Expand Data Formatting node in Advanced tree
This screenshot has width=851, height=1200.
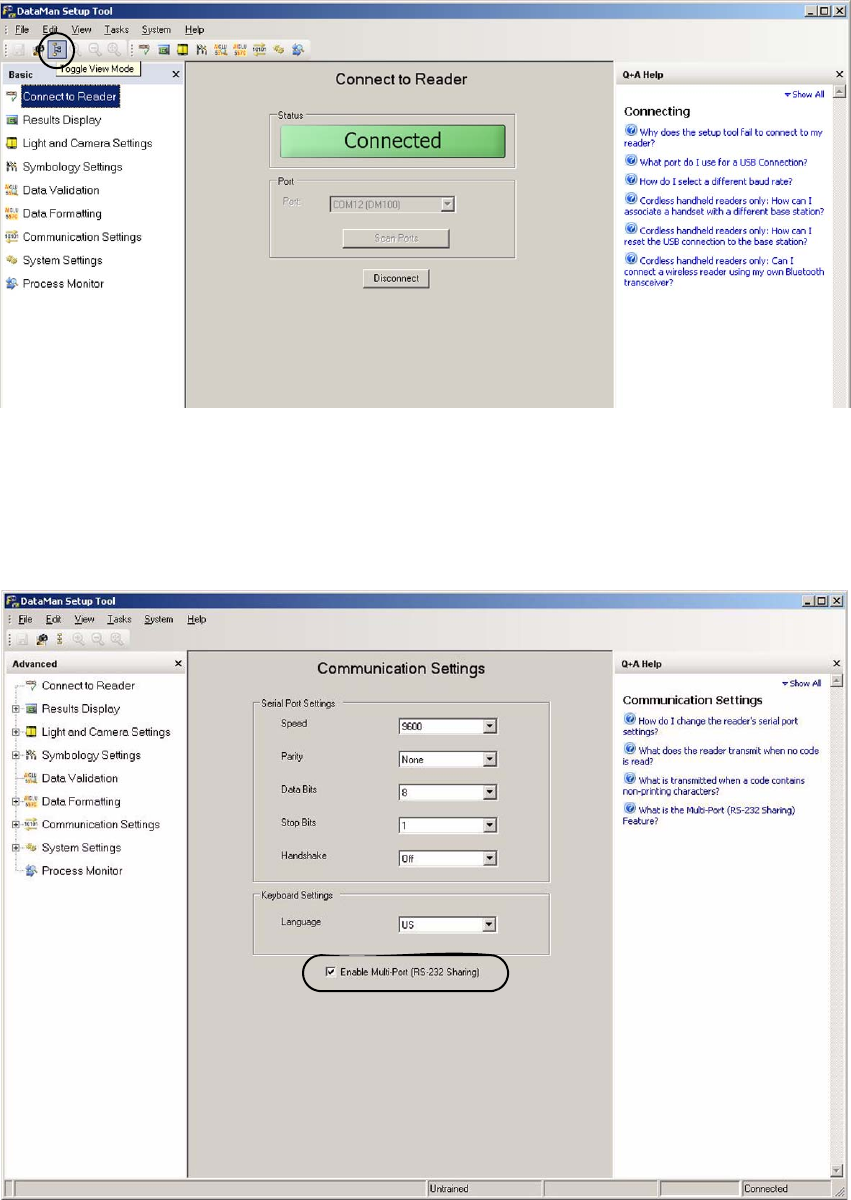16,801
